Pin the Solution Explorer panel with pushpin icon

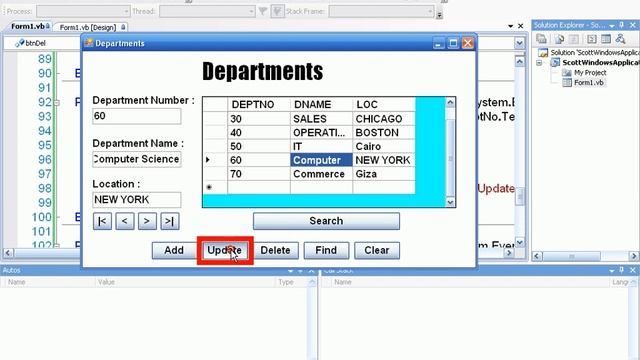click(622, 25)
